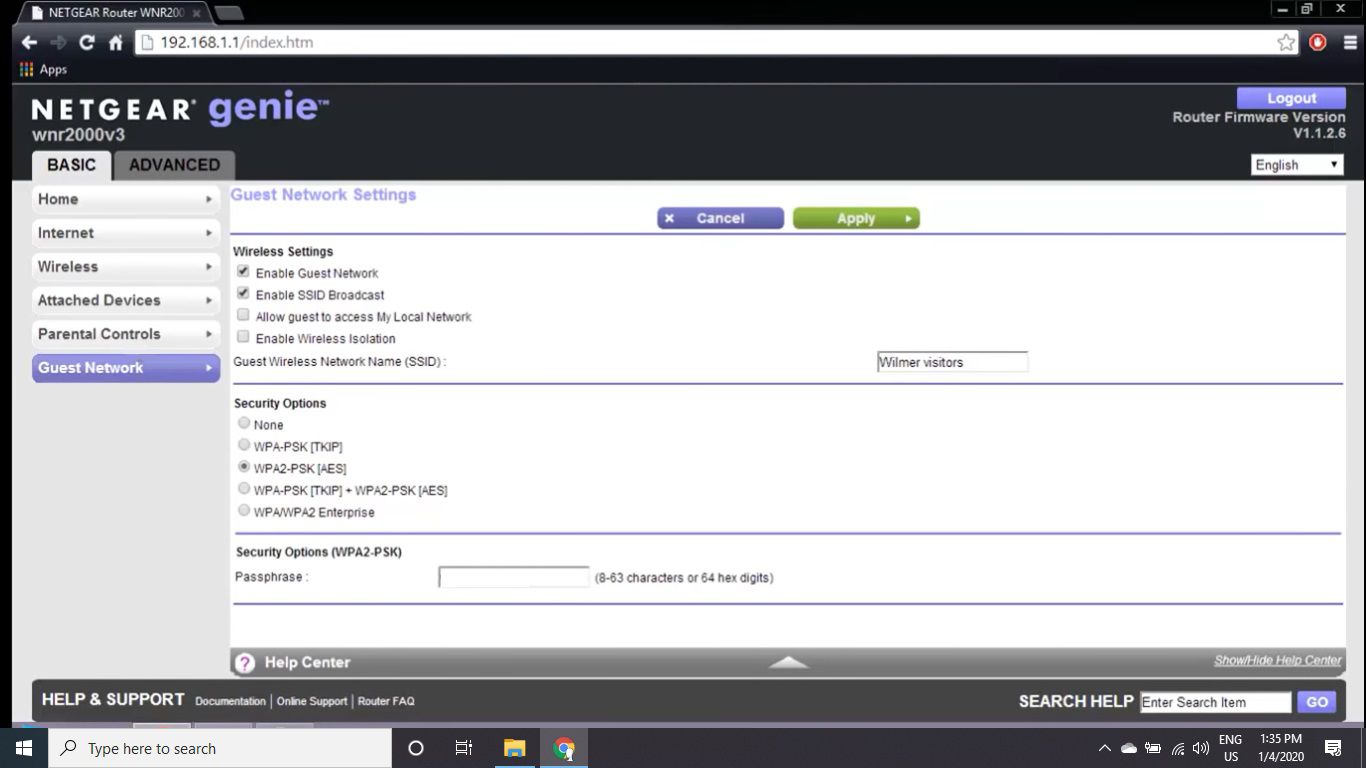Click the Cancel button
1366x768 pixels.
720,218
